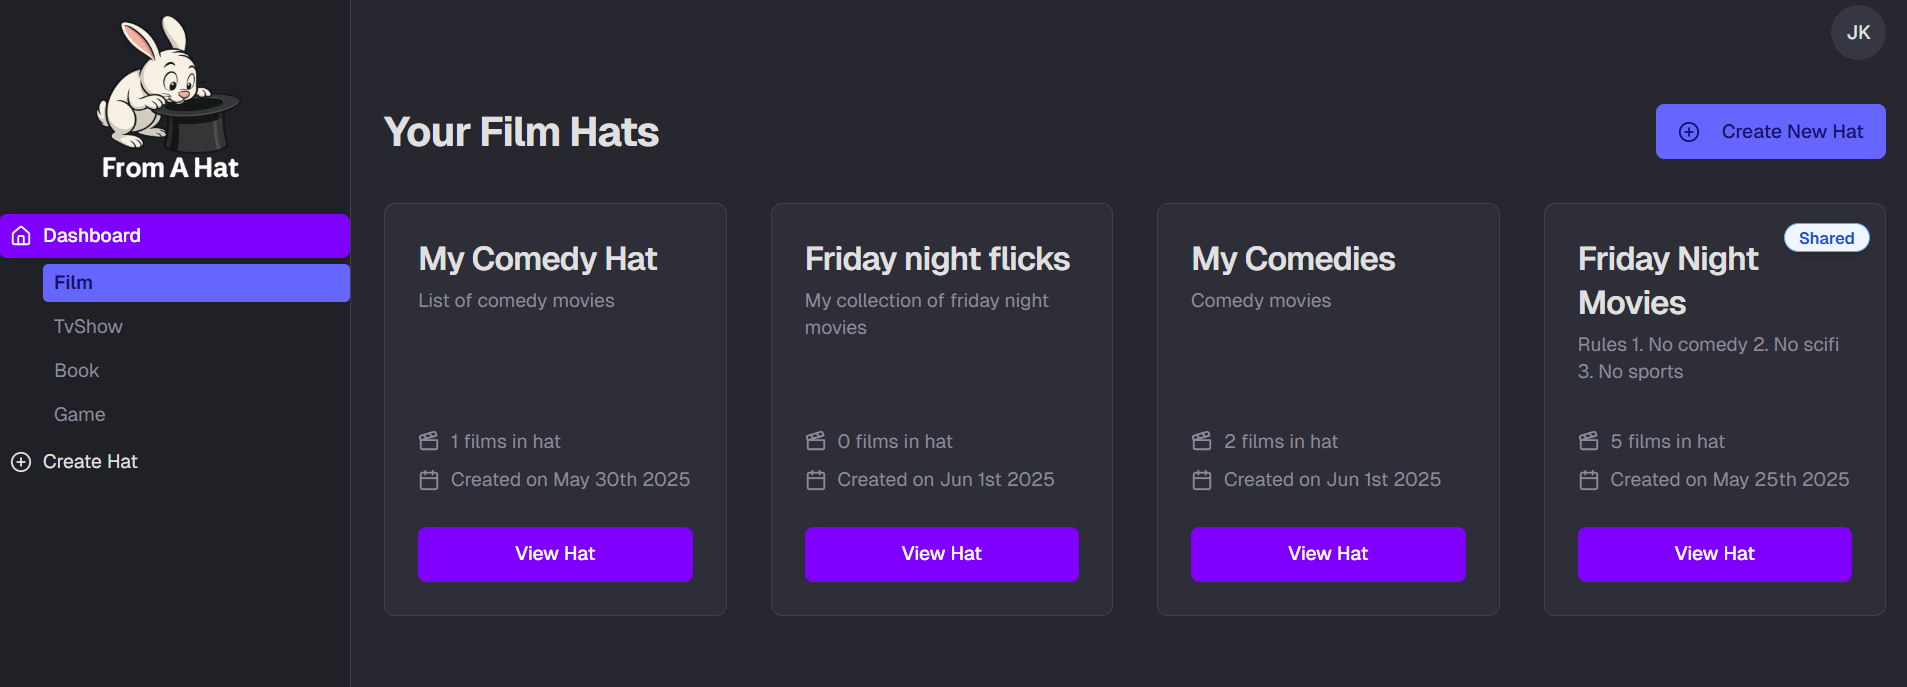Open the JK user avatar menu
Image resolution: width=1907 pixels, height=687 pixels.
tap(1858, 33)
